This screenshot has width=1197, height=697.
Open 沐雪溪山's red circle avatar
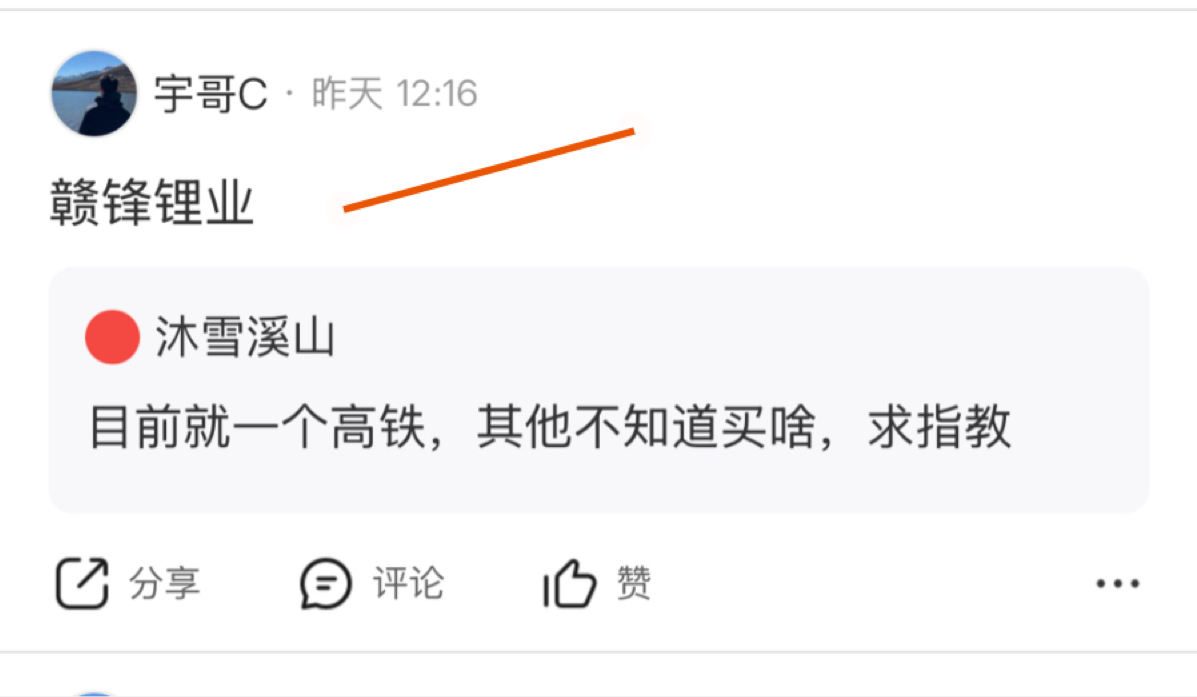(x=112, y=337)
